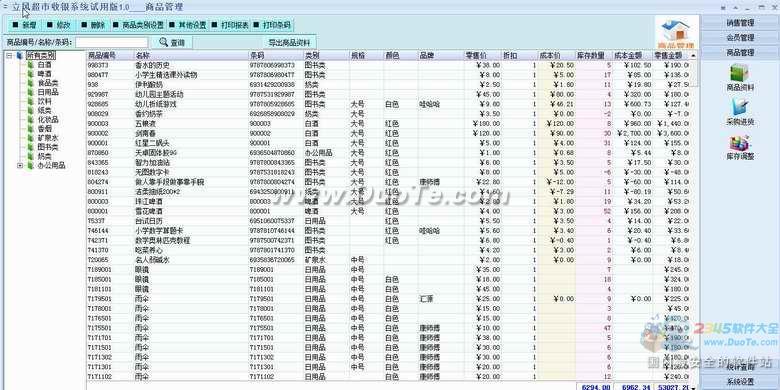Viewport: 780px width, 390px height.
Task: Click the product code/name/barcode search field
Action: point(111,42)
